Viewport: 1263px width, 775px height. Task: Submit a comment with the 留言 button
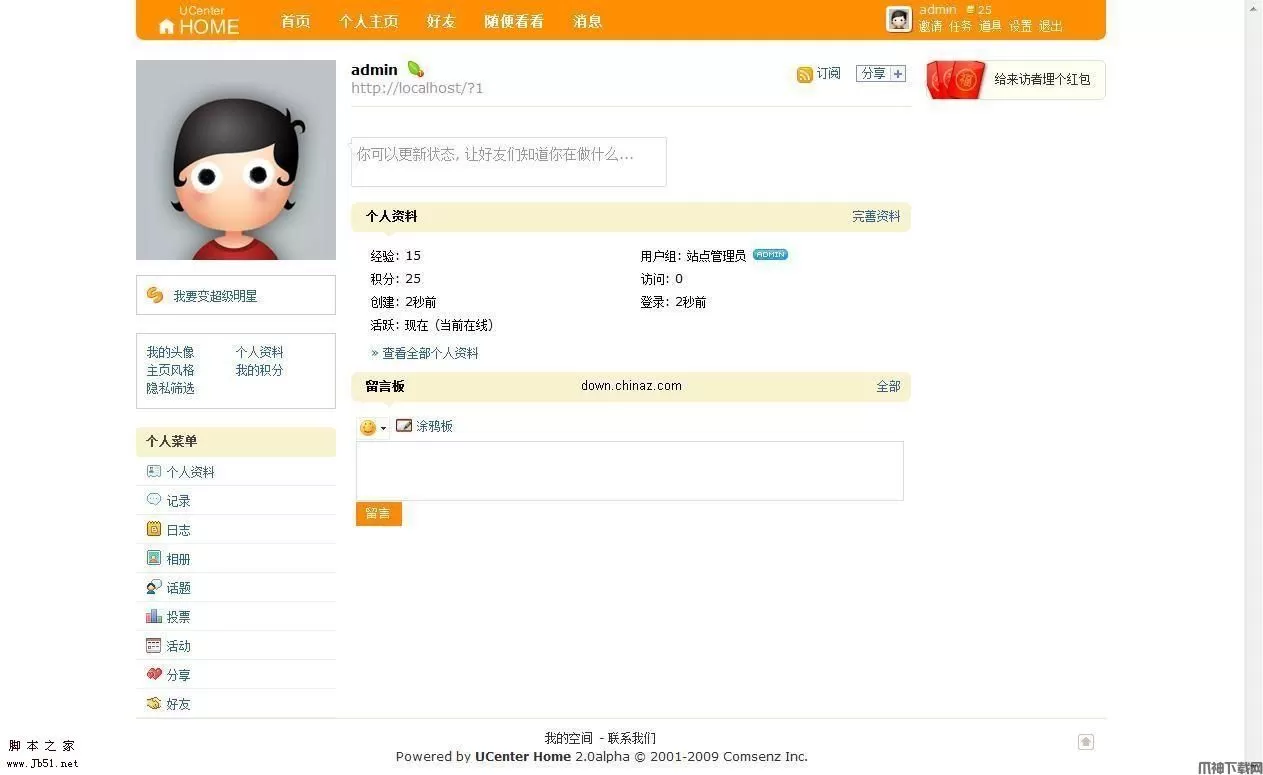378,513
